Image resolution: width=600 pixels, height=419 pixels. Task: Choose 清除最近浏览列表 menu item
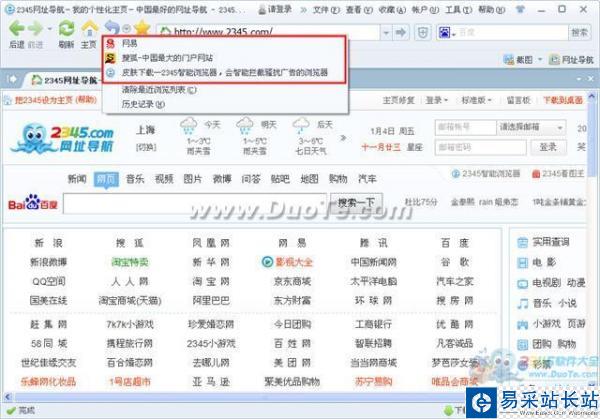coord(225,90)
